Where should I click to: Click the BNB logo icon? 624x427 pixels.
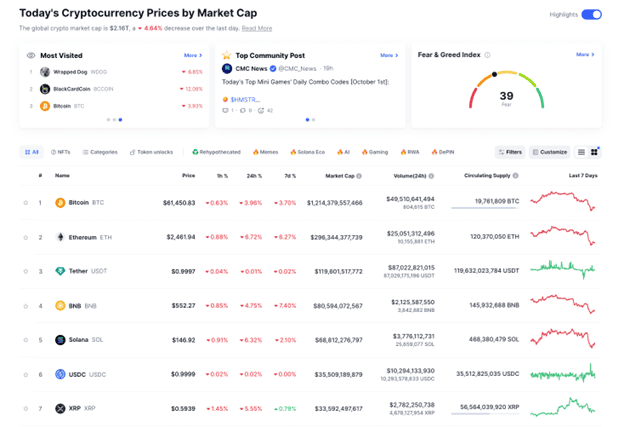60,305
